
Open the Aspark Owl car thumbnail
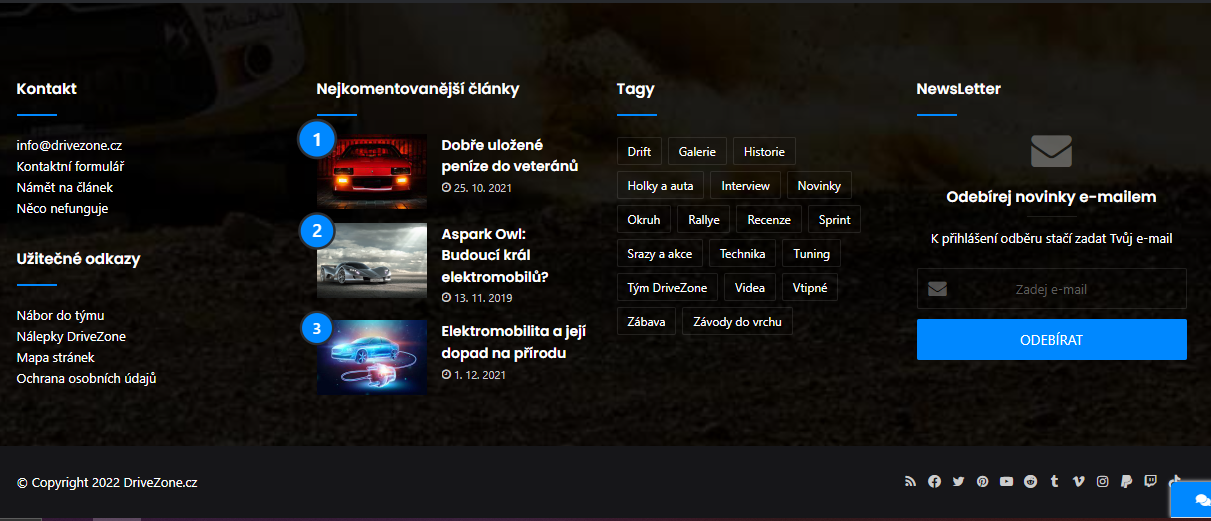(372, 260)
